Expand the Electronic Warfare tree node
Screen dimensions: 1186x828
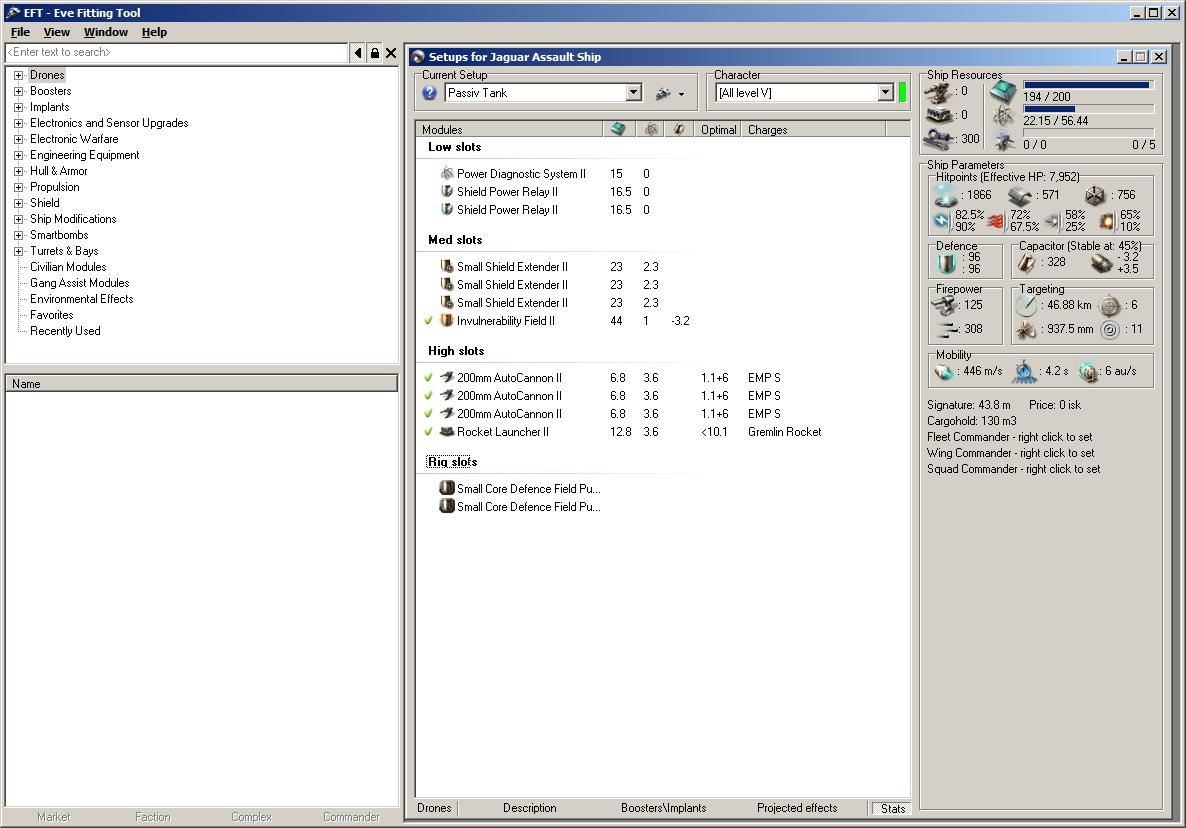pyautogui.click(x=19, y=139)
